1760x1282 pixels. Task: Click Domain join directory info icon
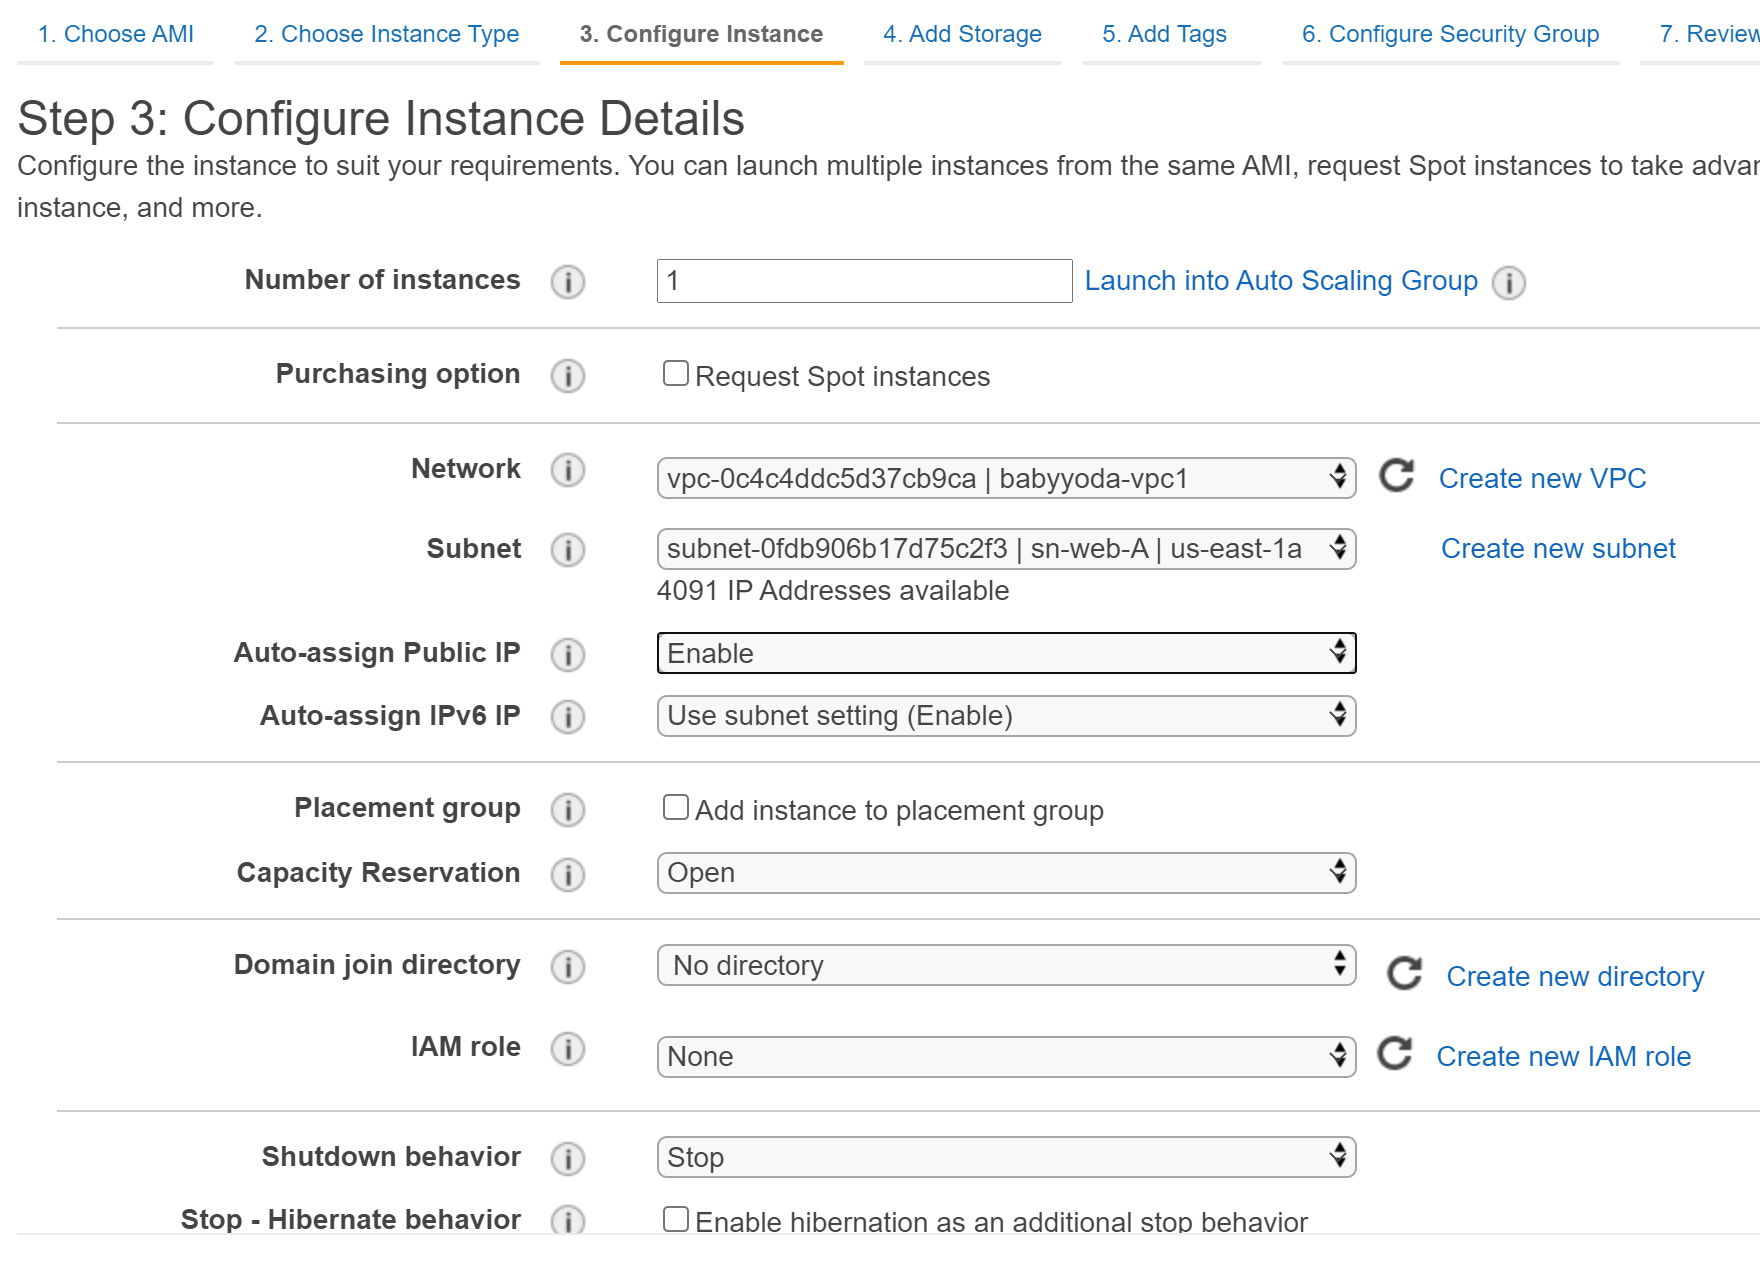568,967
